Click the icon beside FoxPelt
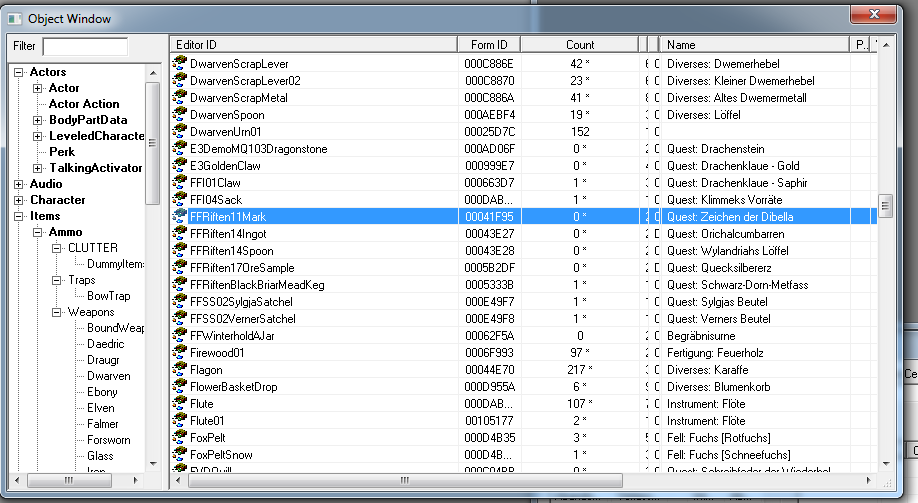The width and height of the screenshot is (918, 503). (180, 437)
